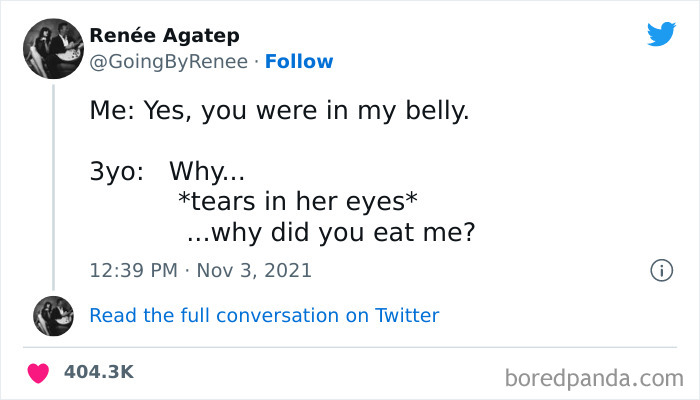Click the 12:39 PM time in the timestamp
The height and width of the screenshot is (400, 700).
[x=134, y=270]
